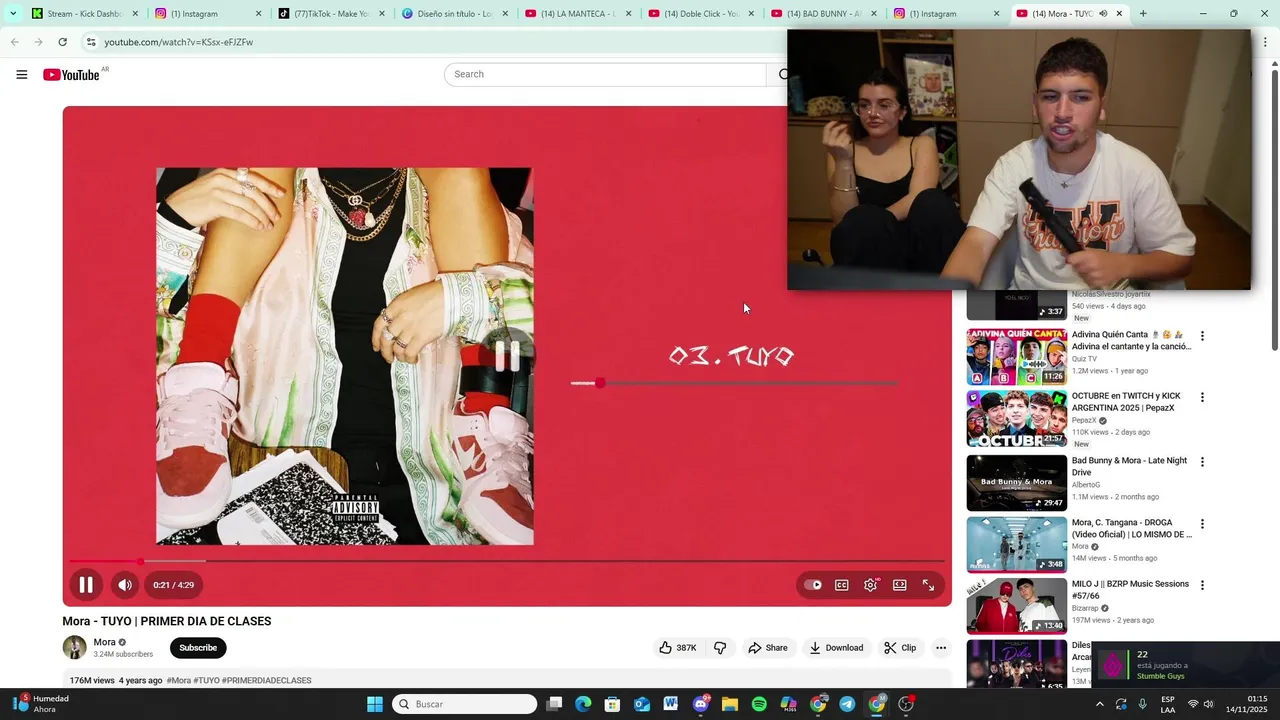
Task: Focus the YouTube search box
Action: 605,74
